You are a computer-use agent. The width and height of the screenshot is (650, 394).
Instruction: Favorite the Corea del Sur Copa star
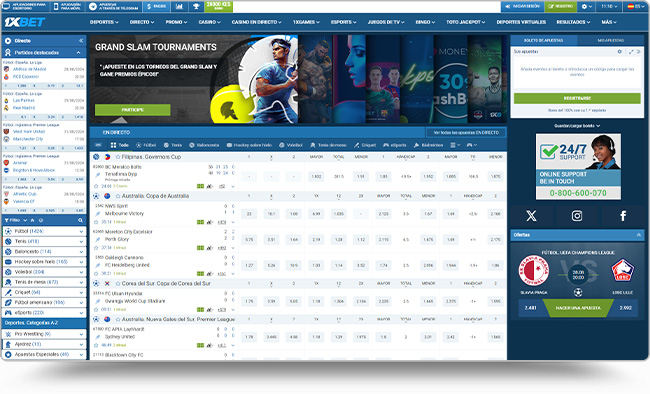(118, 283)
